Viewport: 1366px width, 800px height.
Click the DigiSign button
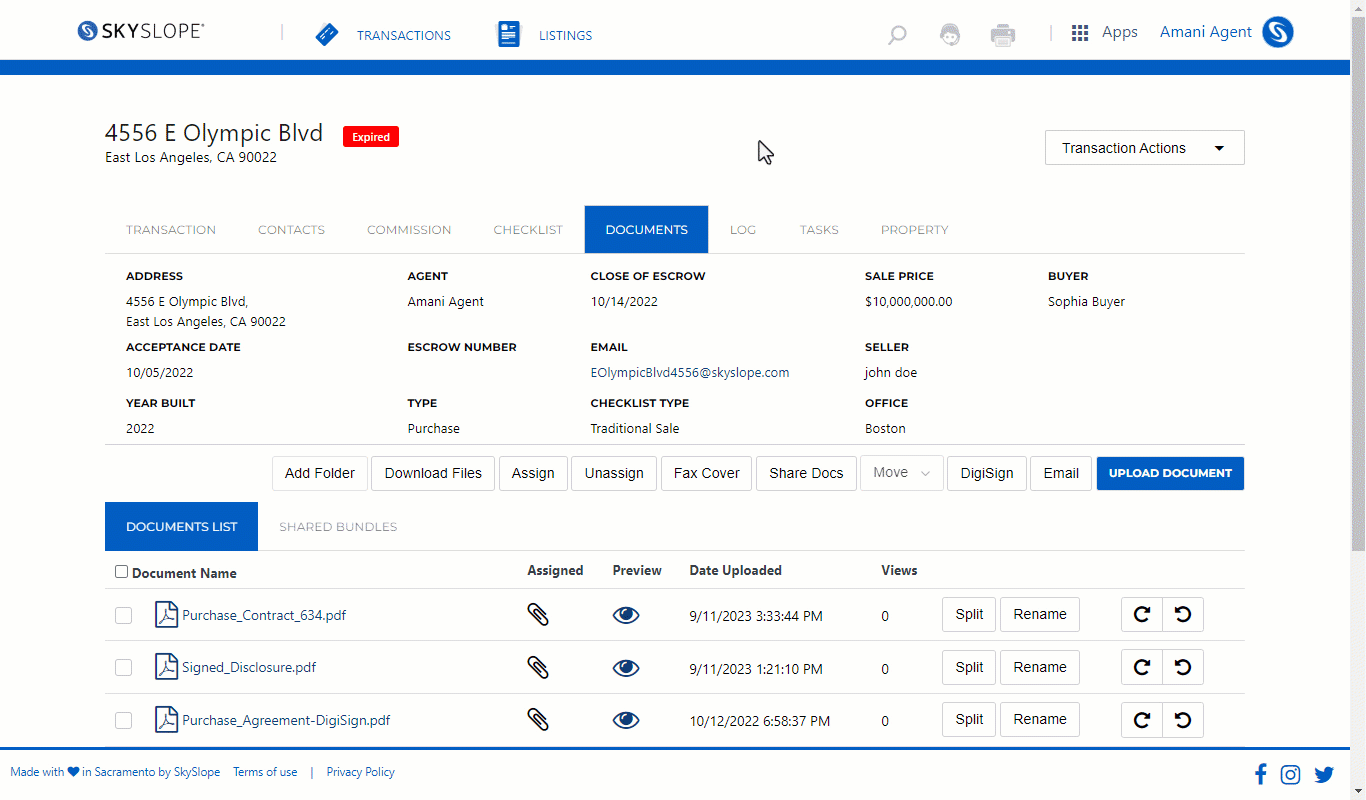987,473
